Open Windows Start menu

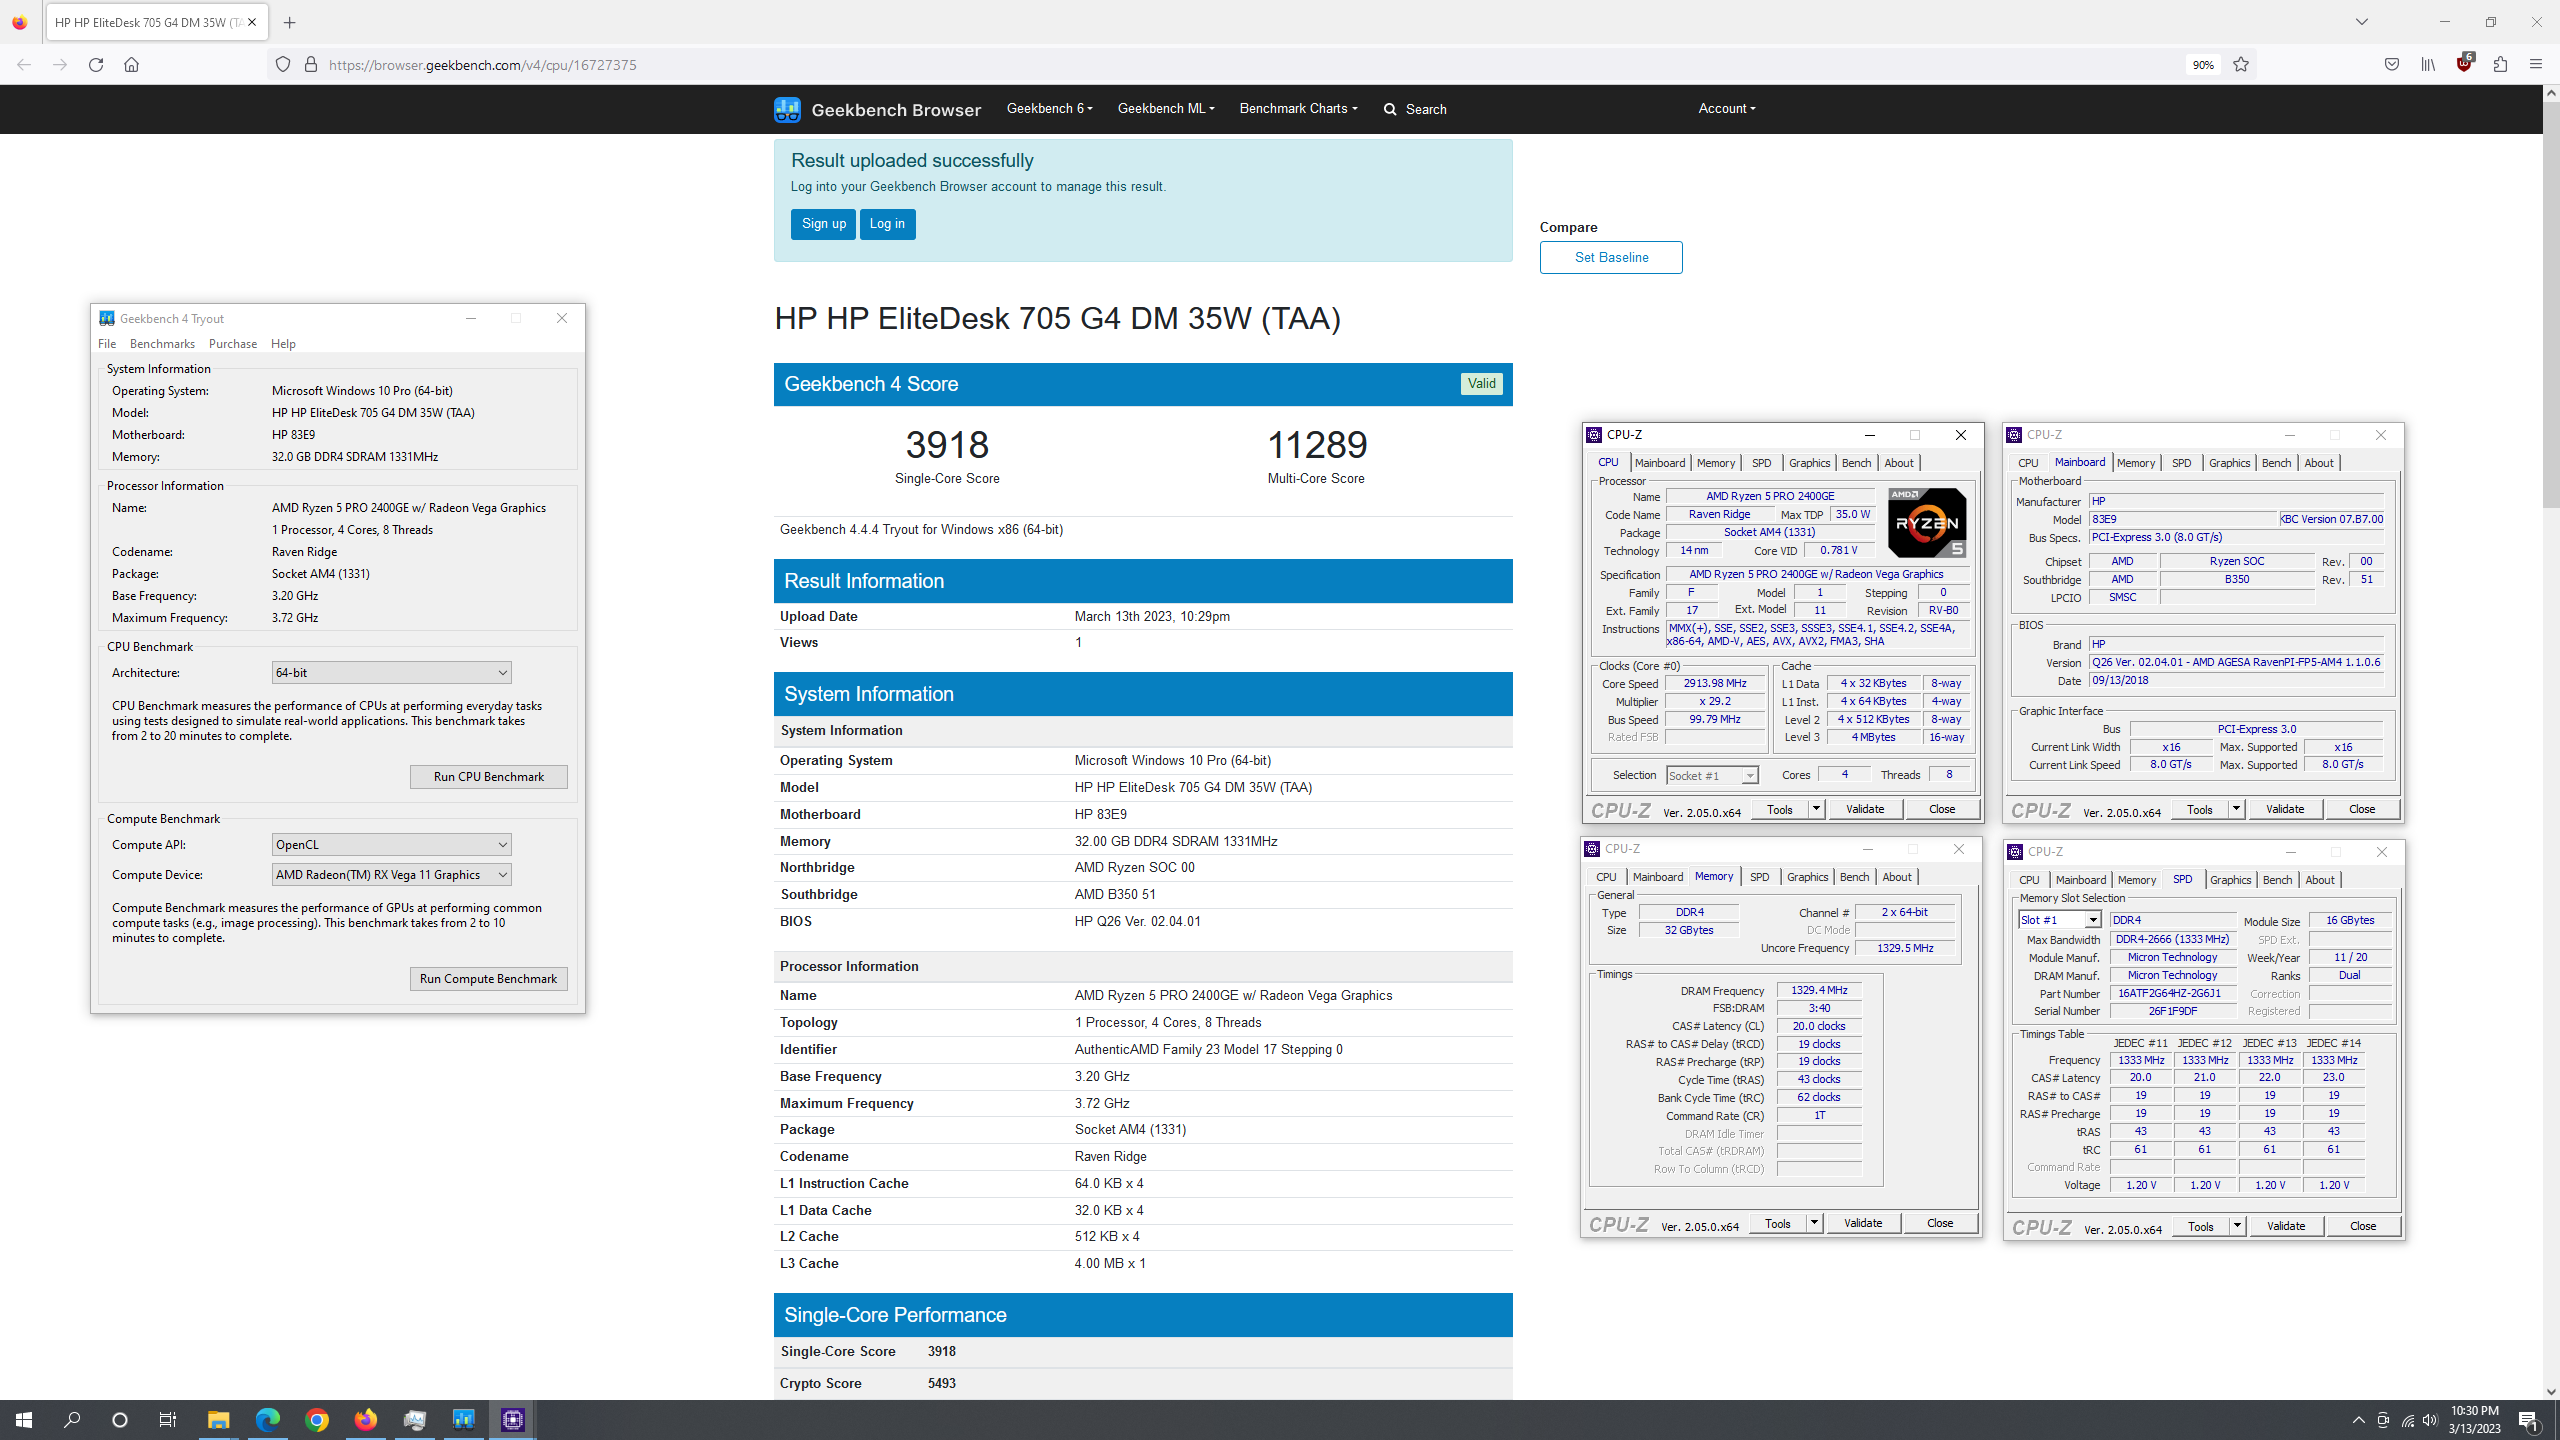click(24, 1419)
